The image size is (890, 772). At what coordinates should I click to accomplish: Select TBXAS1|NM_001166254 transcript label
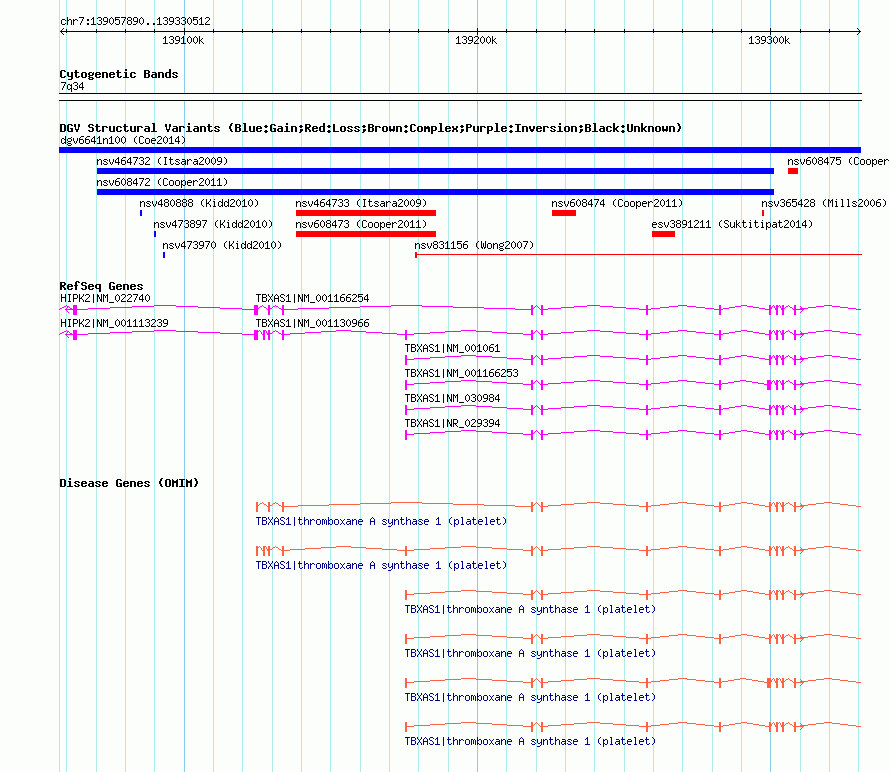(x=312, y=298)
